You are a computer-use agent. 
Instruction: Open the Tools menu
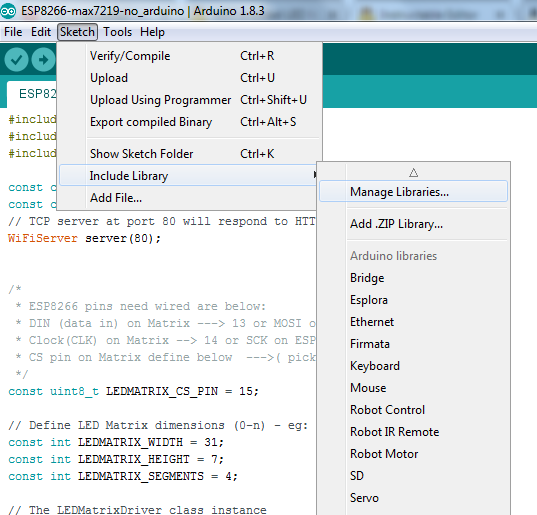coord(117,32)
